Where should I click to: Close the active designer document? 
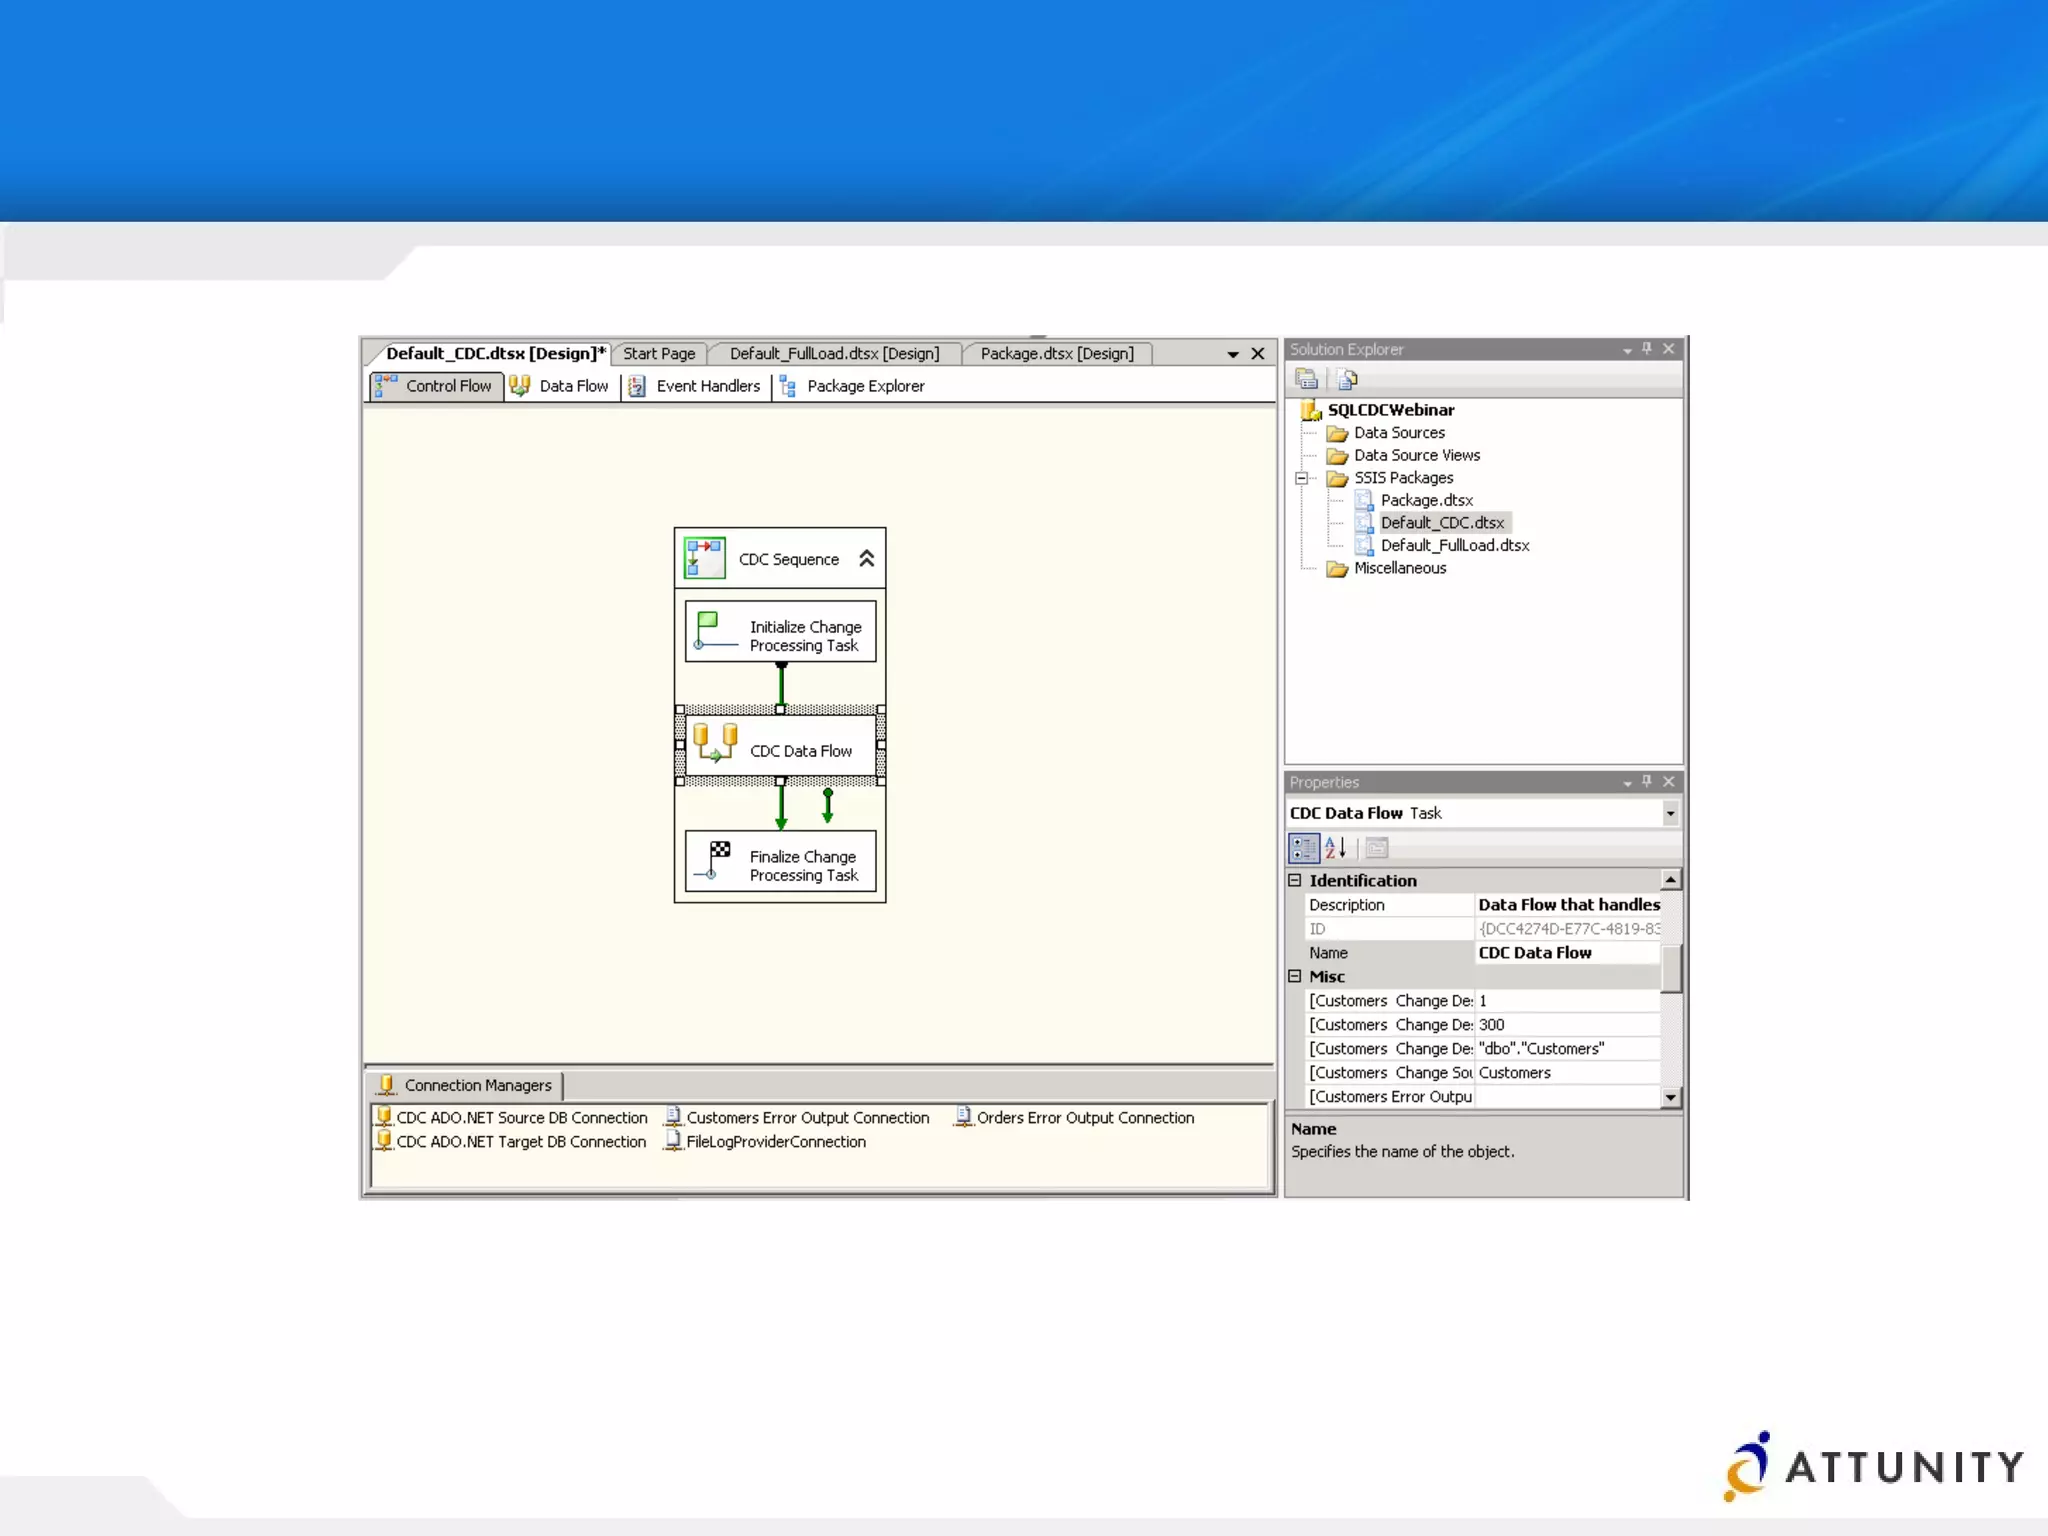[1258, 354]
